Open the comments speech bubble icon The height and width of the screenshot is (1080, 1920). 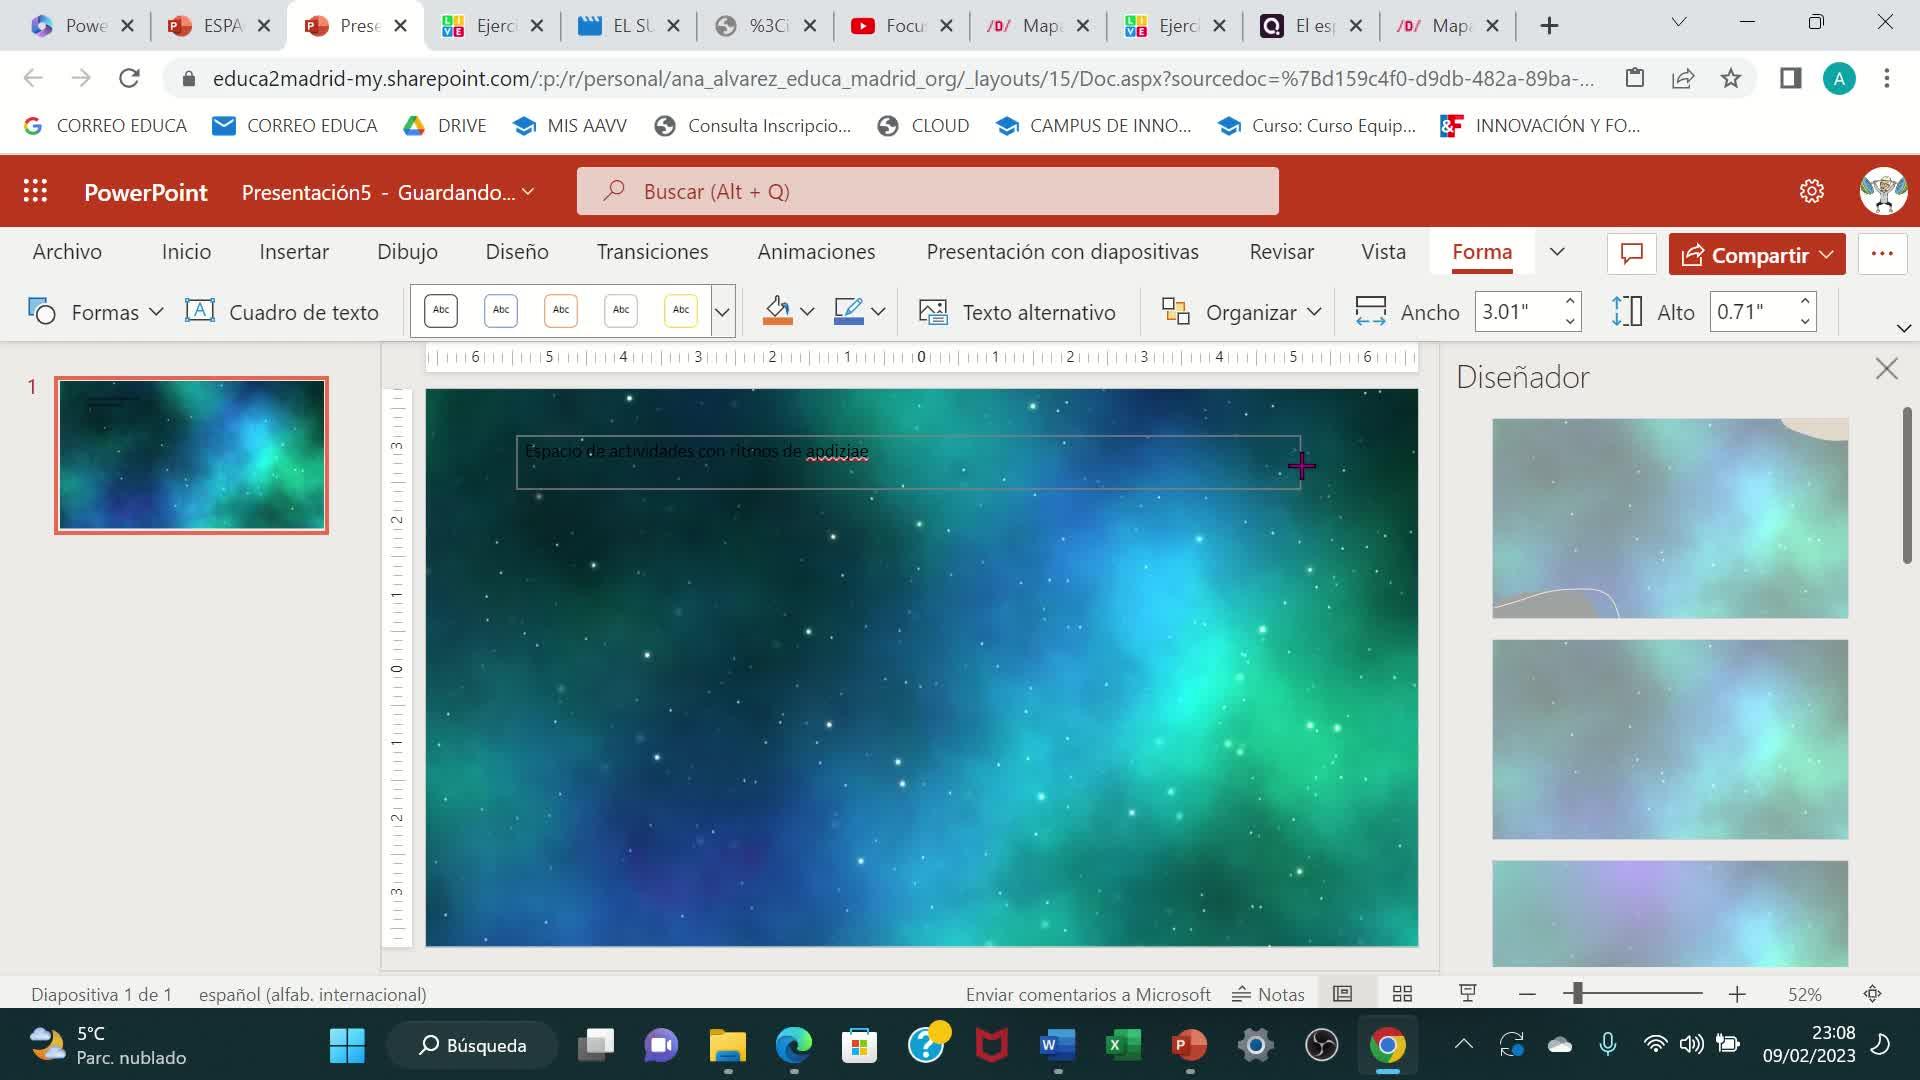(1631, 254)
